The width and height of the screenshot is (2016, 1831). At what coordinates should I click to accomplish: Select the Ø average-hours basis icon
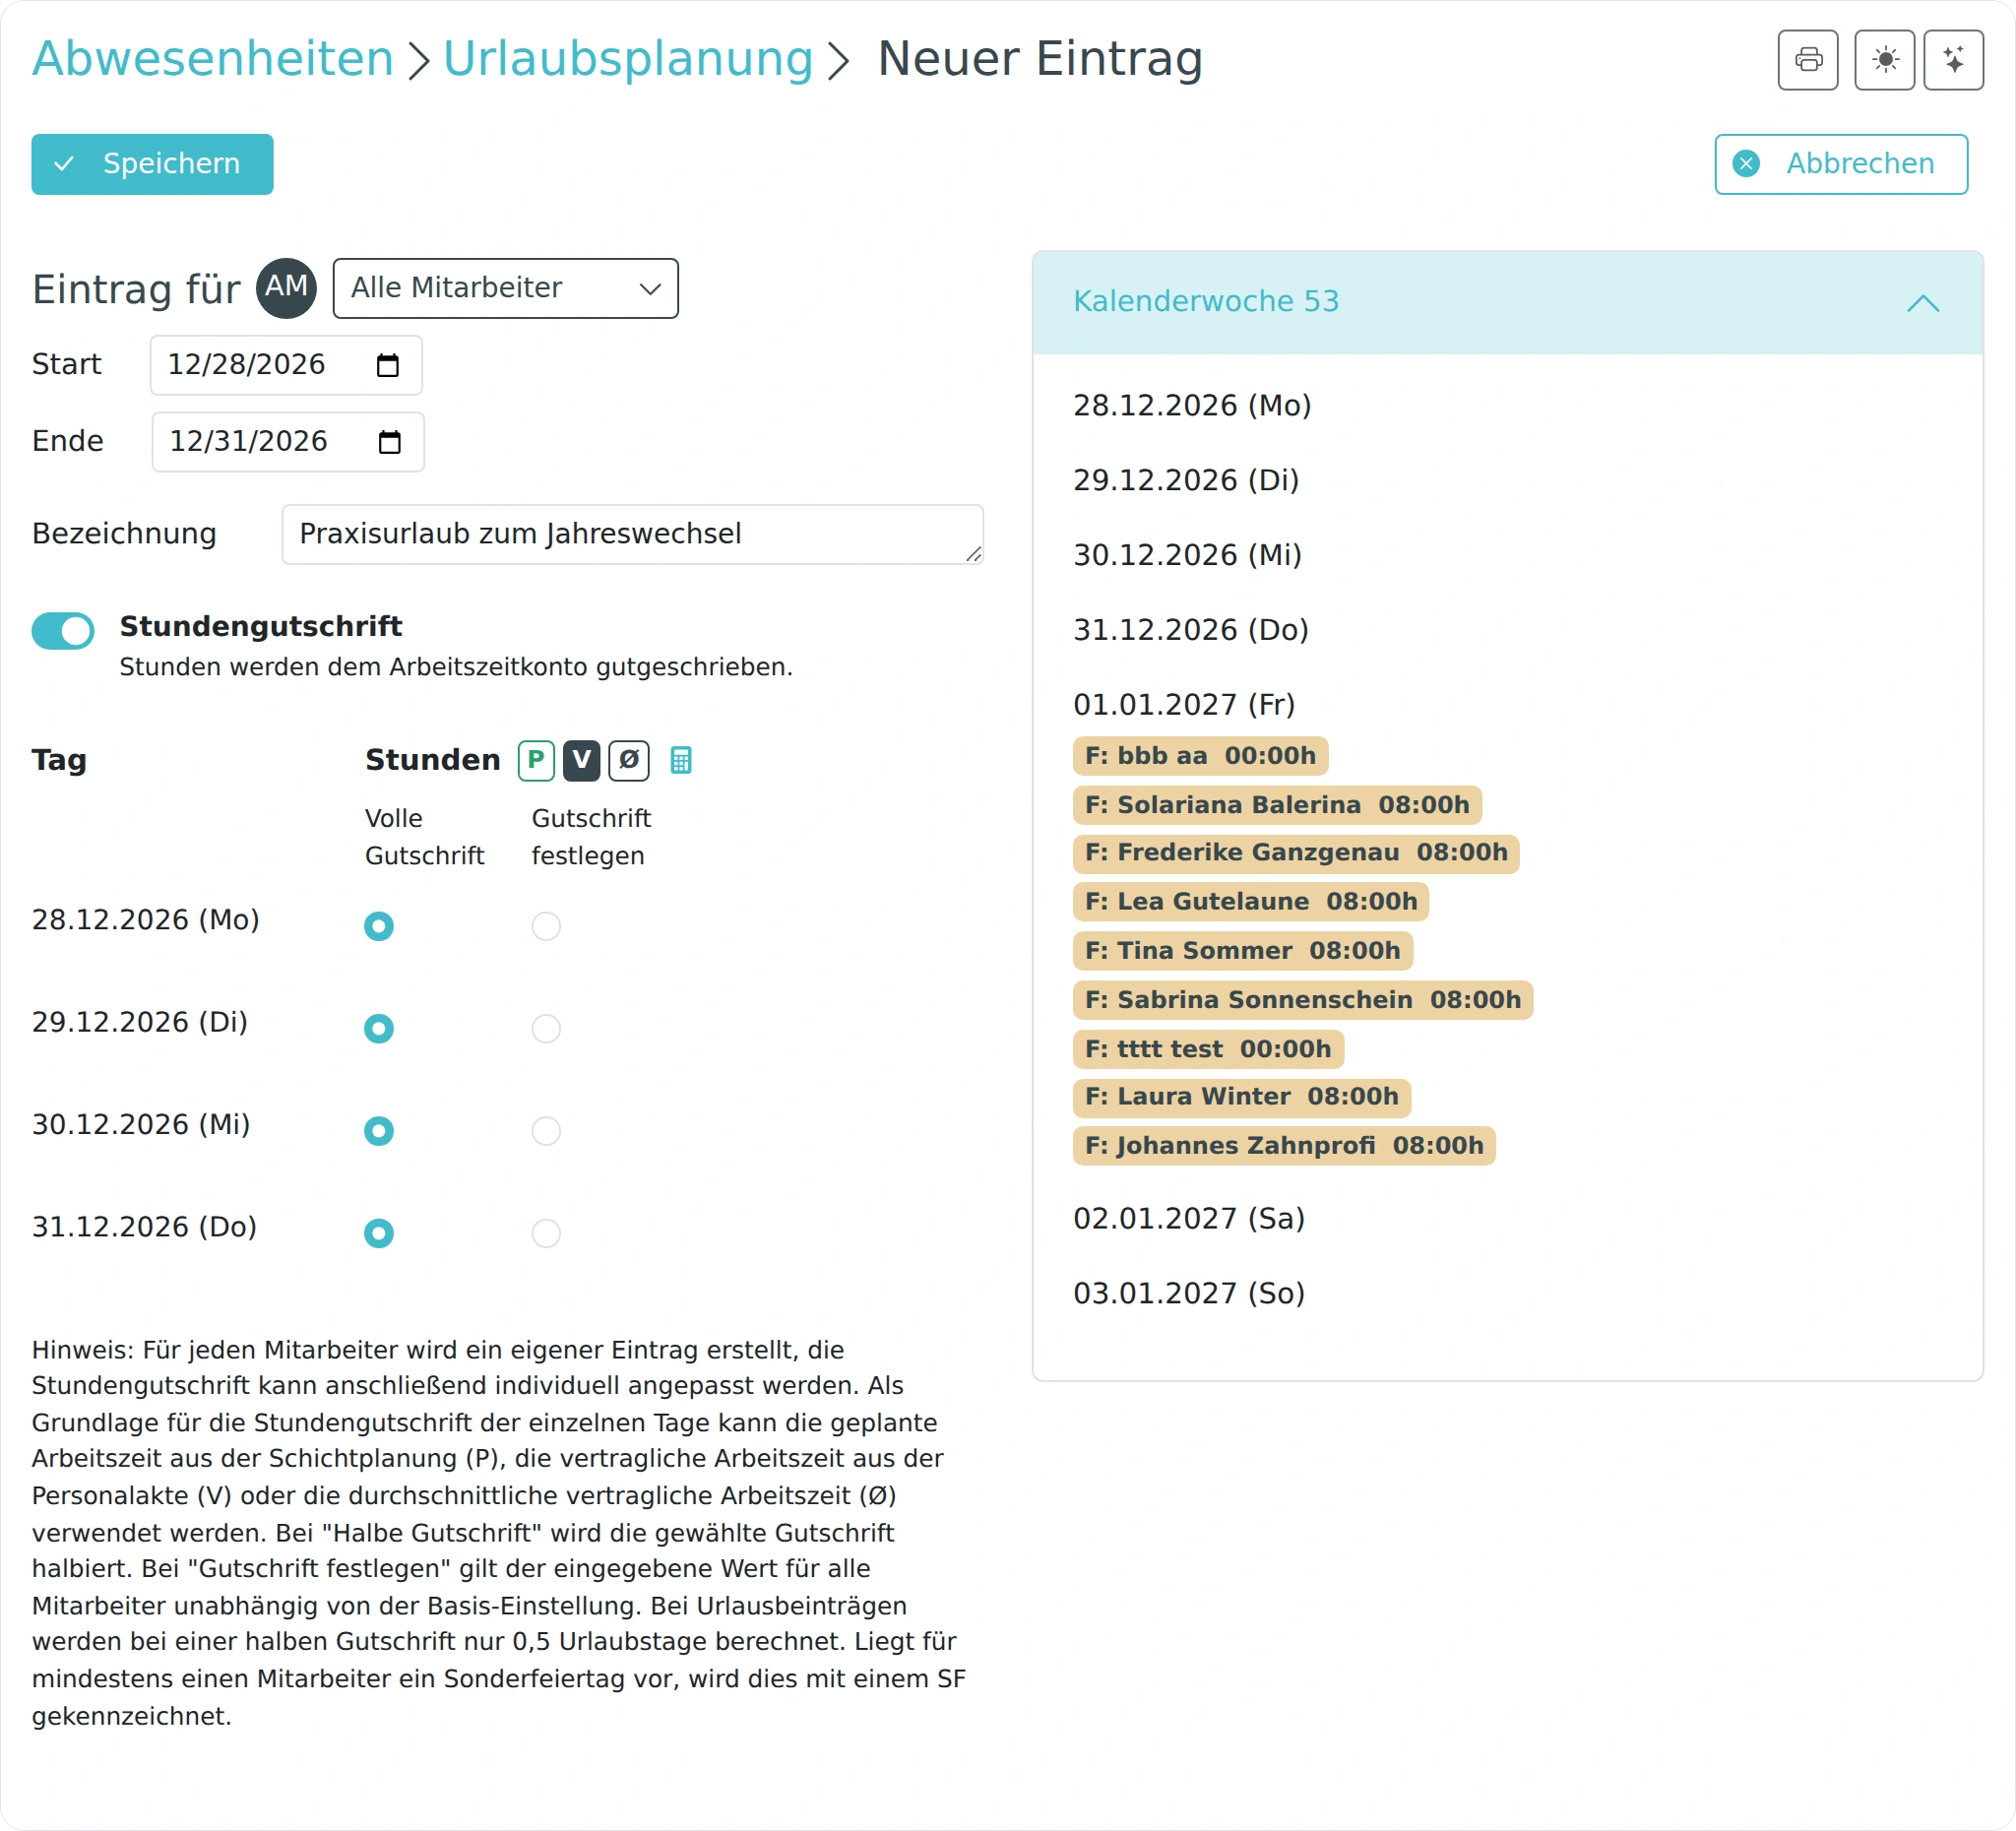(x=628, y=760)
